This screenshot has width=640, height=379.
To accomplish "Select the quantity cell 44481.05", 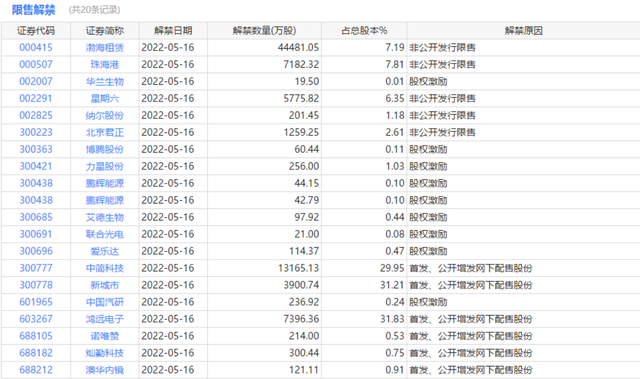I will click(298, 47).
